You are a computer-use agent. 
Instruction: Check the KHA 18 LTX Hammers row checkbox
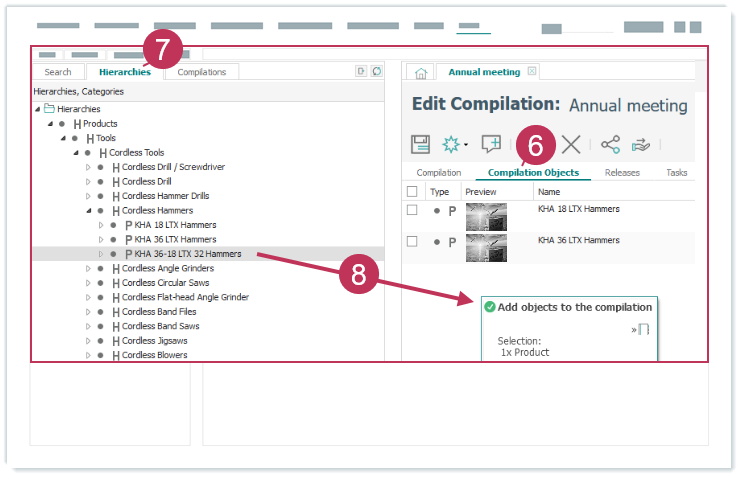(412, 211)
